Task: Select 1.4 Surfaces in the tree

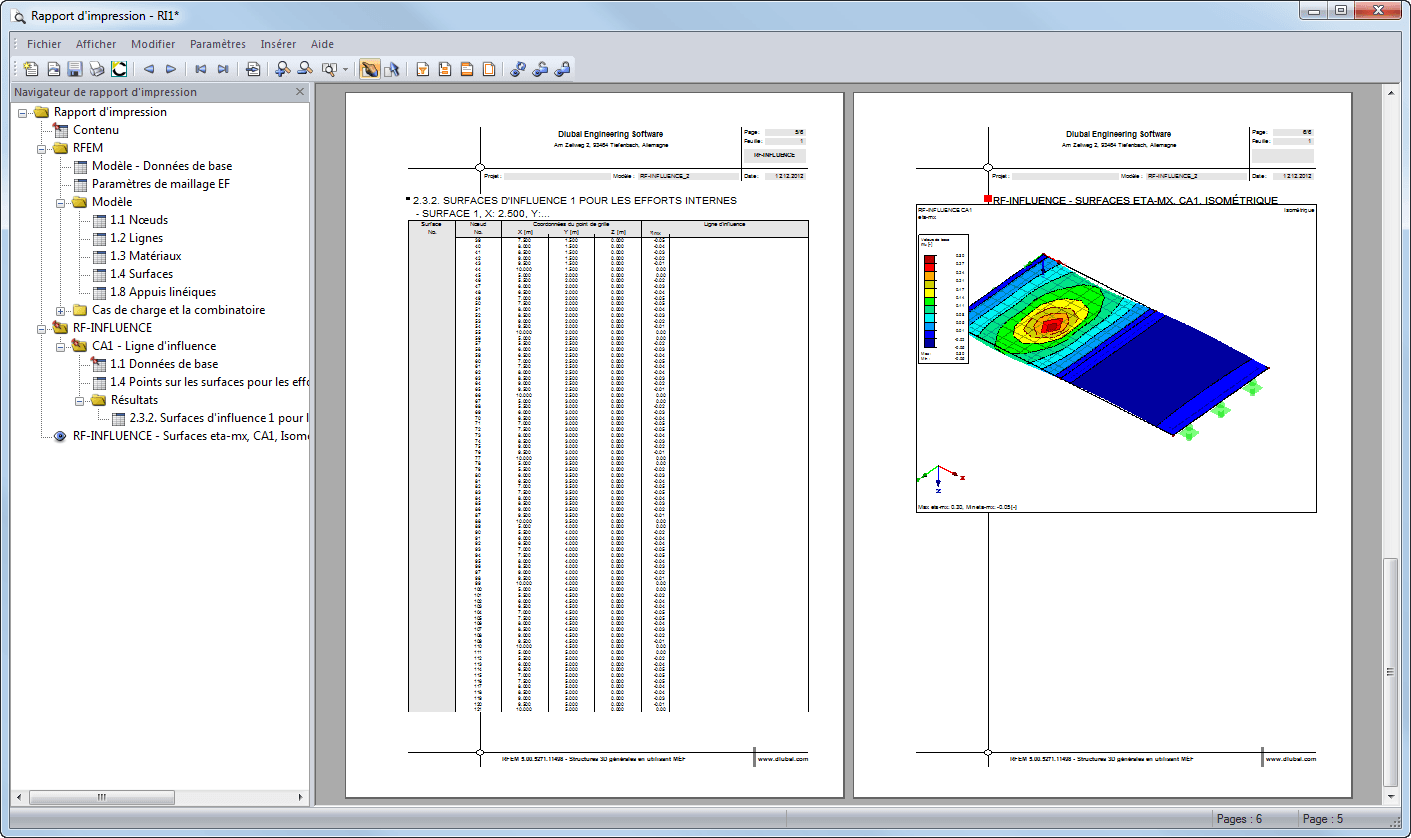Action: tap(141, 274)
